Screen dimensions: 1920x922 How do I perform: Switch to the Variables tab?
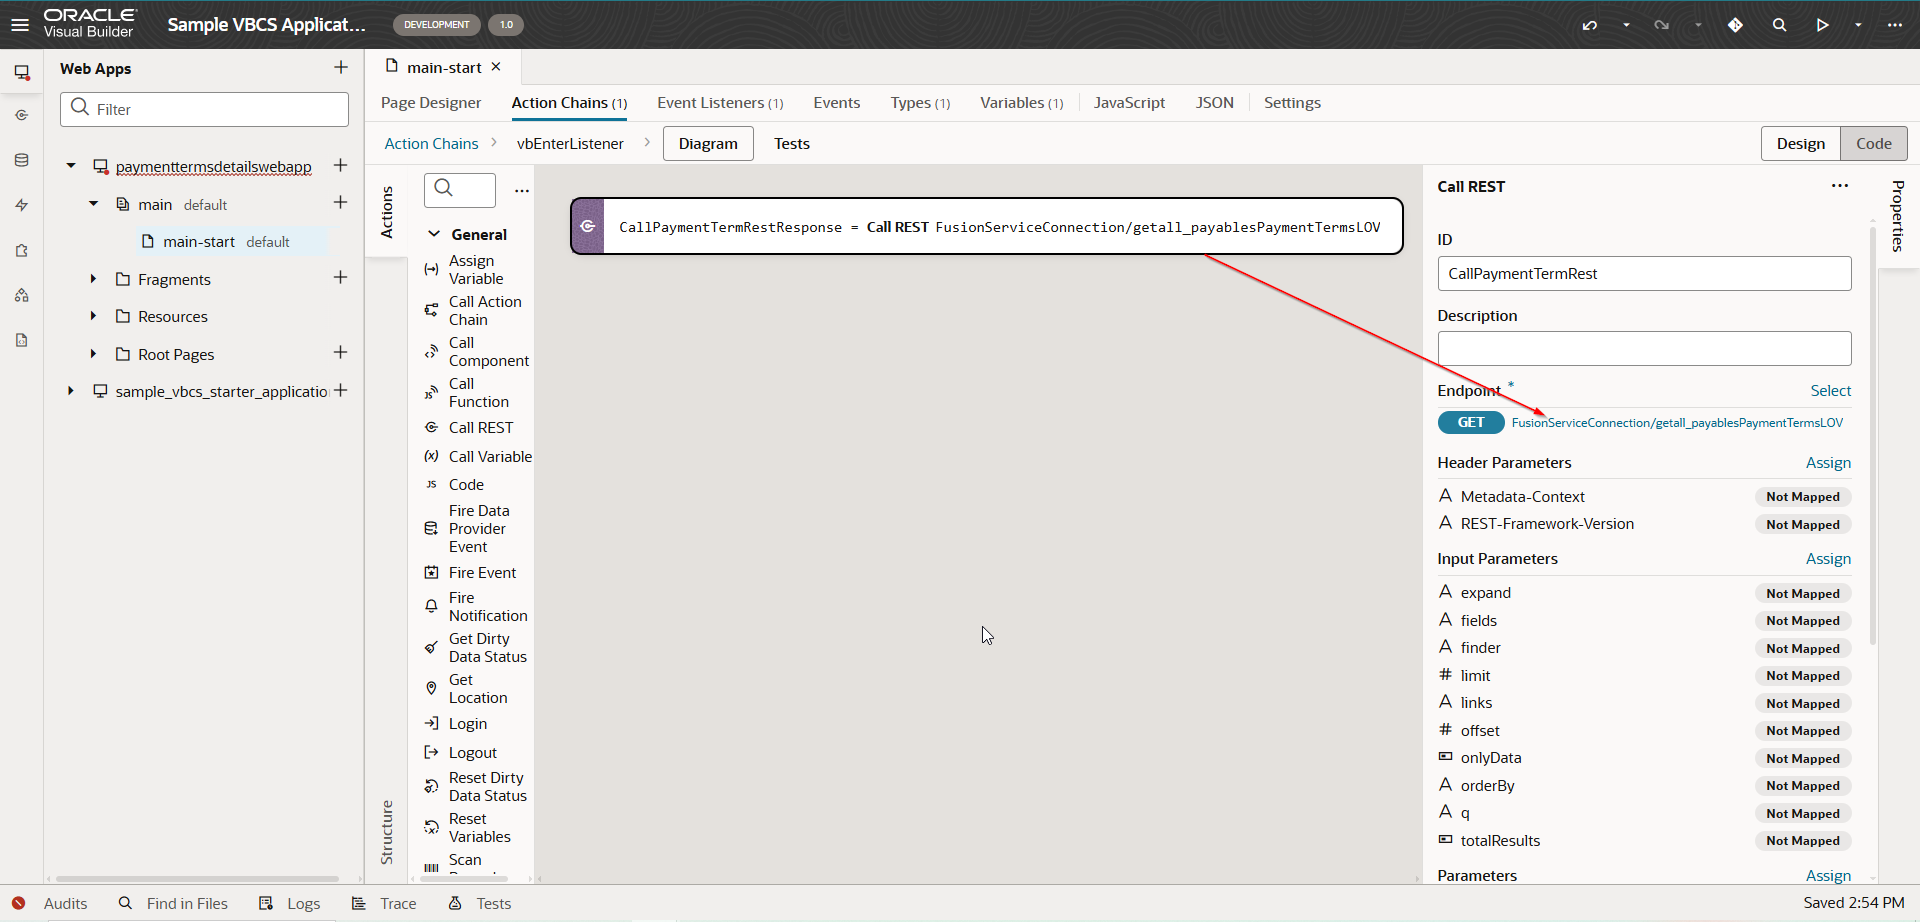click(1021, 103)
